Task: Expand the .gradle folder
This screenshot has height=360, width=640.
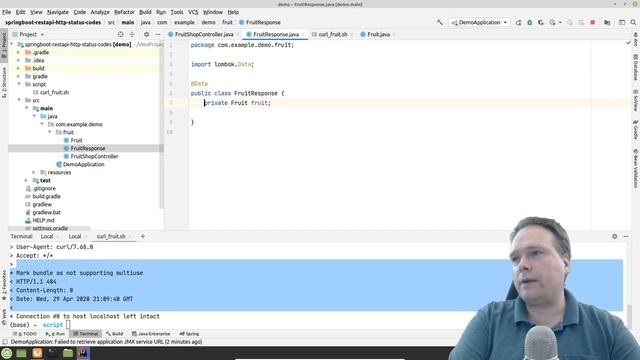Action: pos(19,52)
